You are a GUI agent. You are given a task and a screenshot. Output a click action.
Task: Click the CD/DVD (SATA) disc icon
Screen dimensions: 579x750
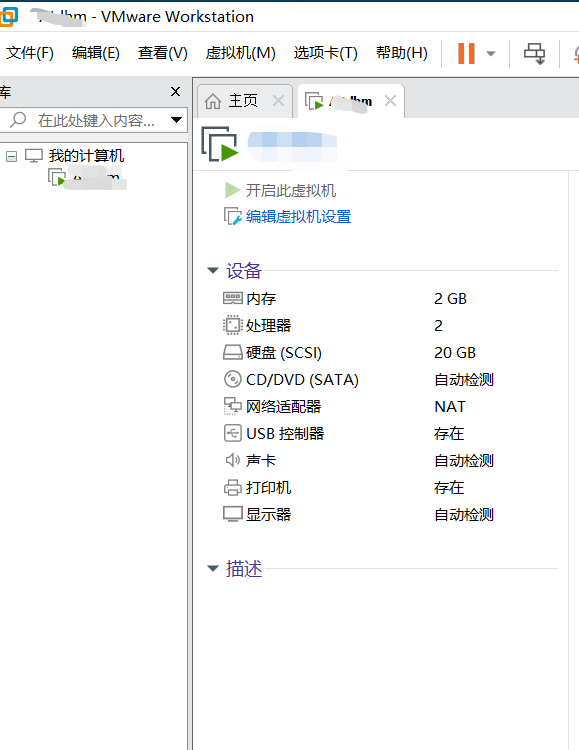[x=233, y=379]
